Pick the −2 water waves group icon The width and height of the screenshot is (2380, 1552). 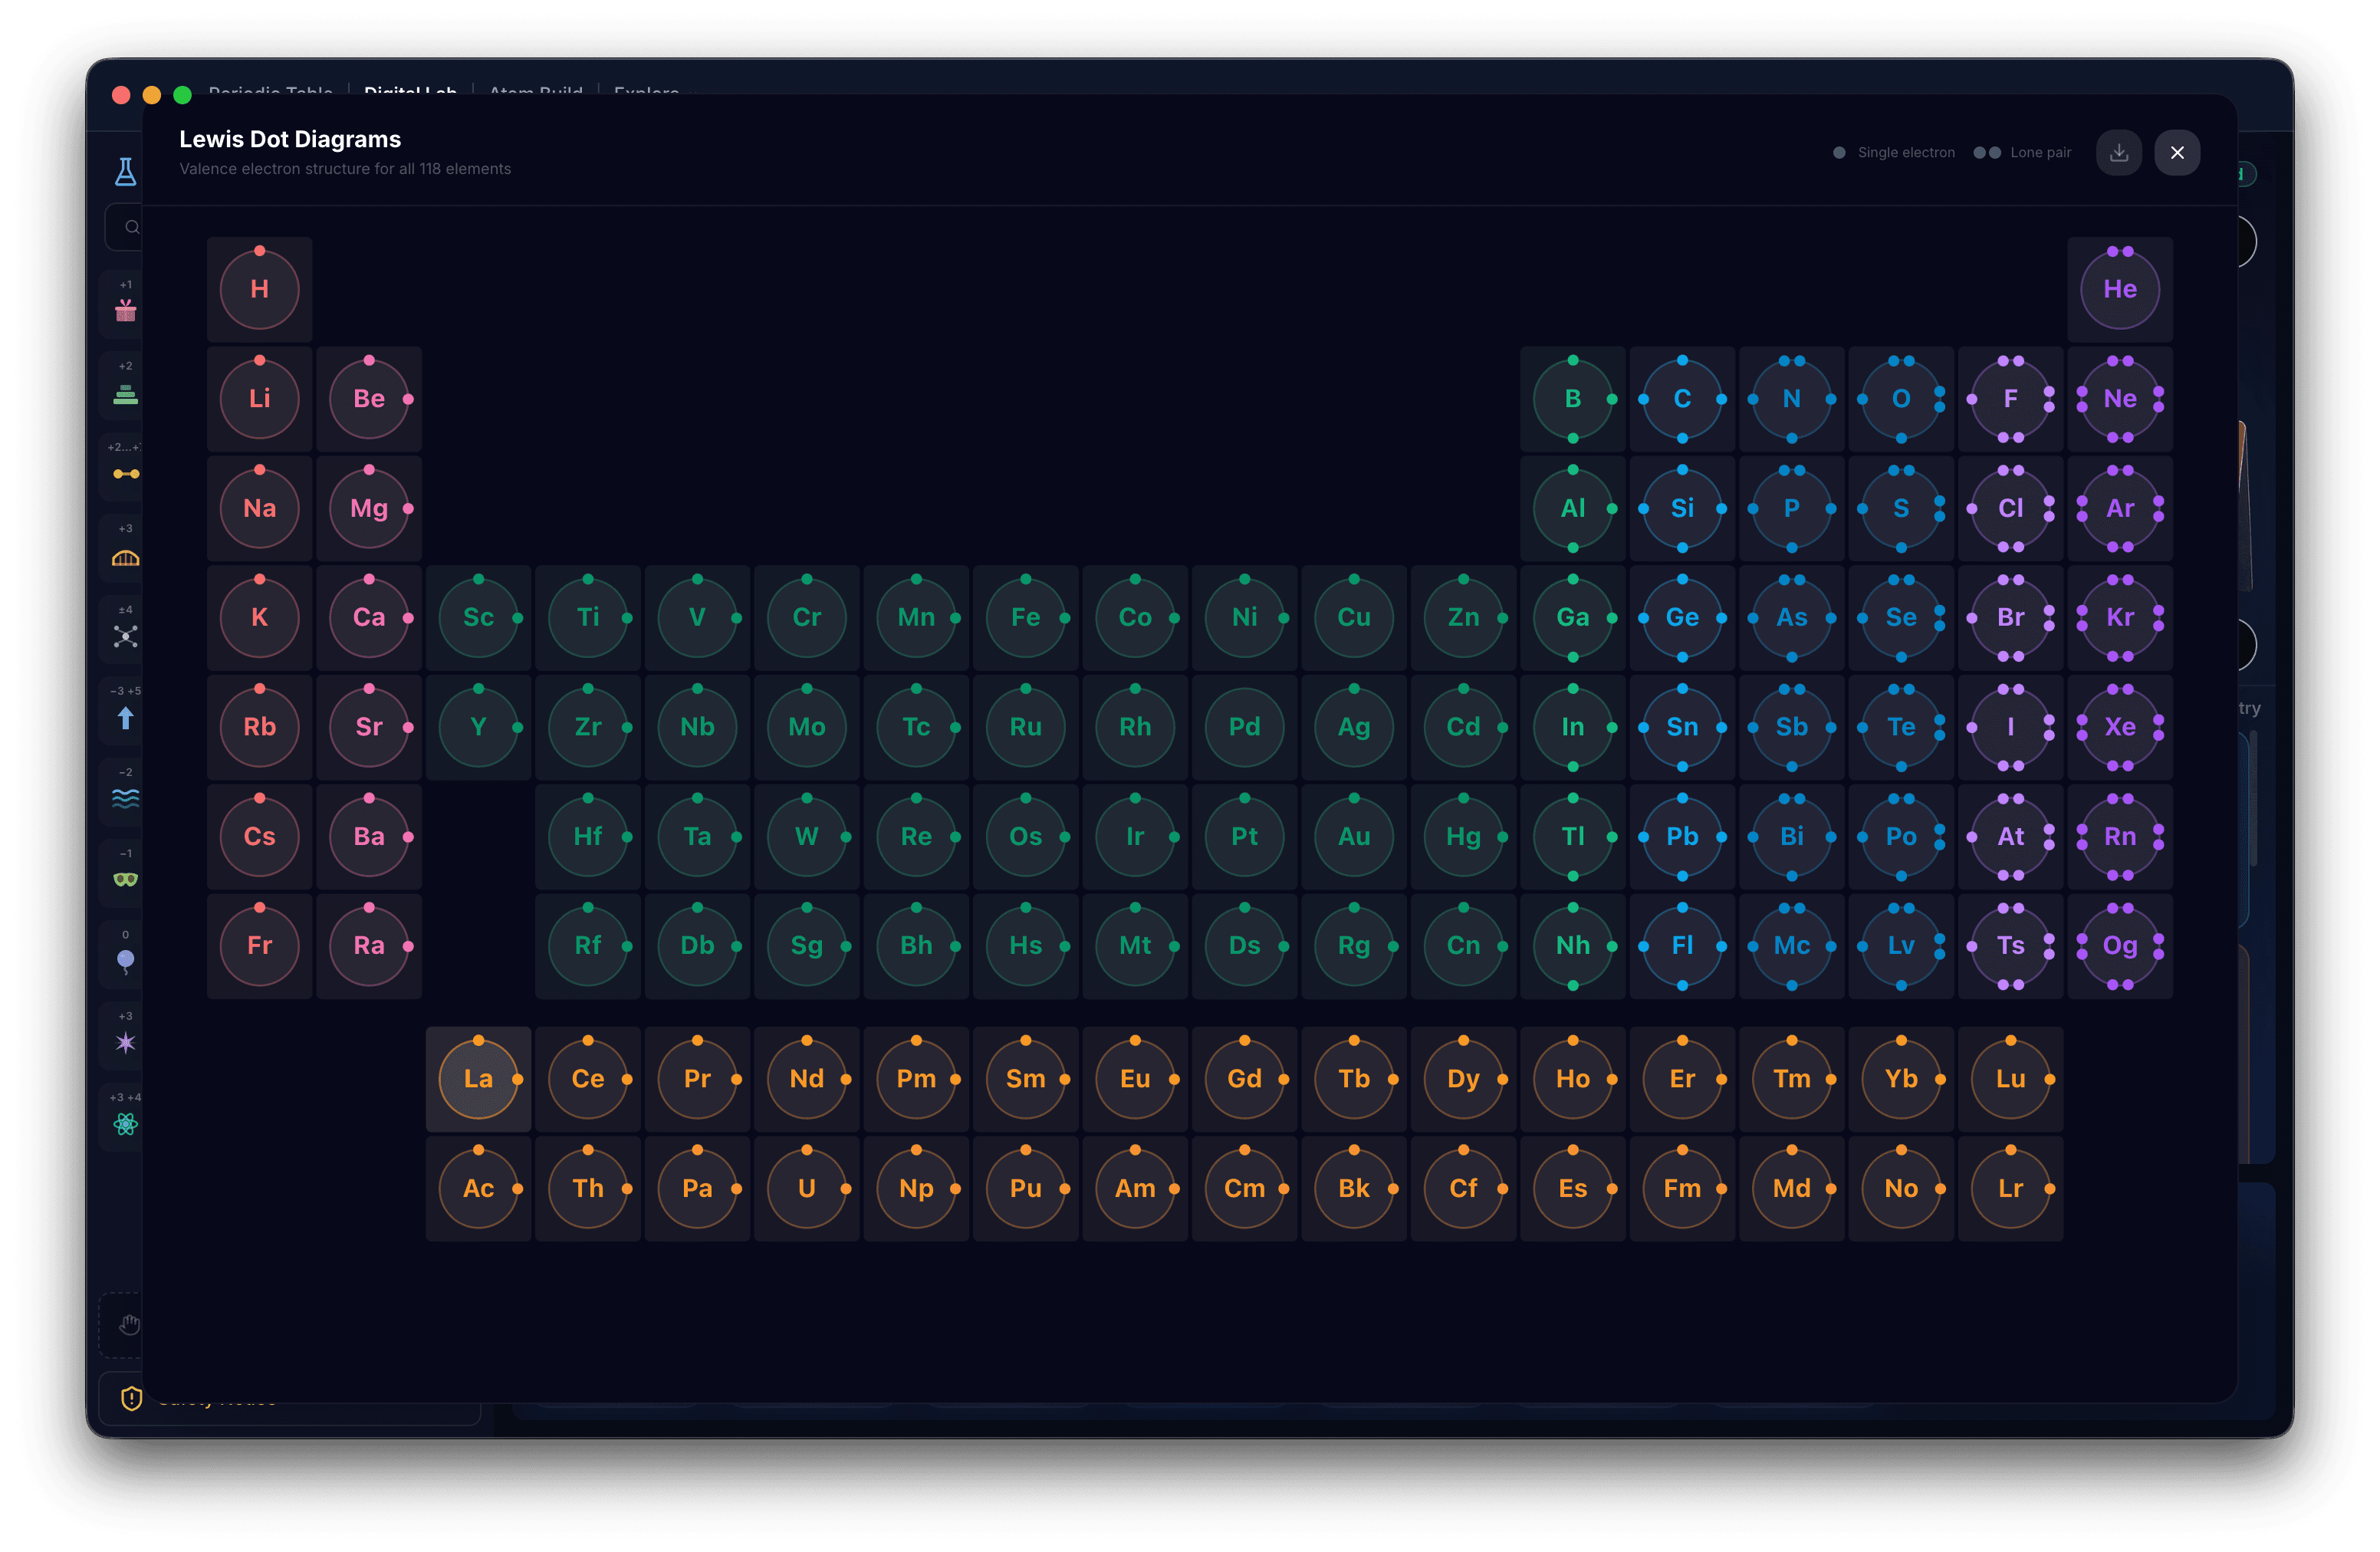125,798
